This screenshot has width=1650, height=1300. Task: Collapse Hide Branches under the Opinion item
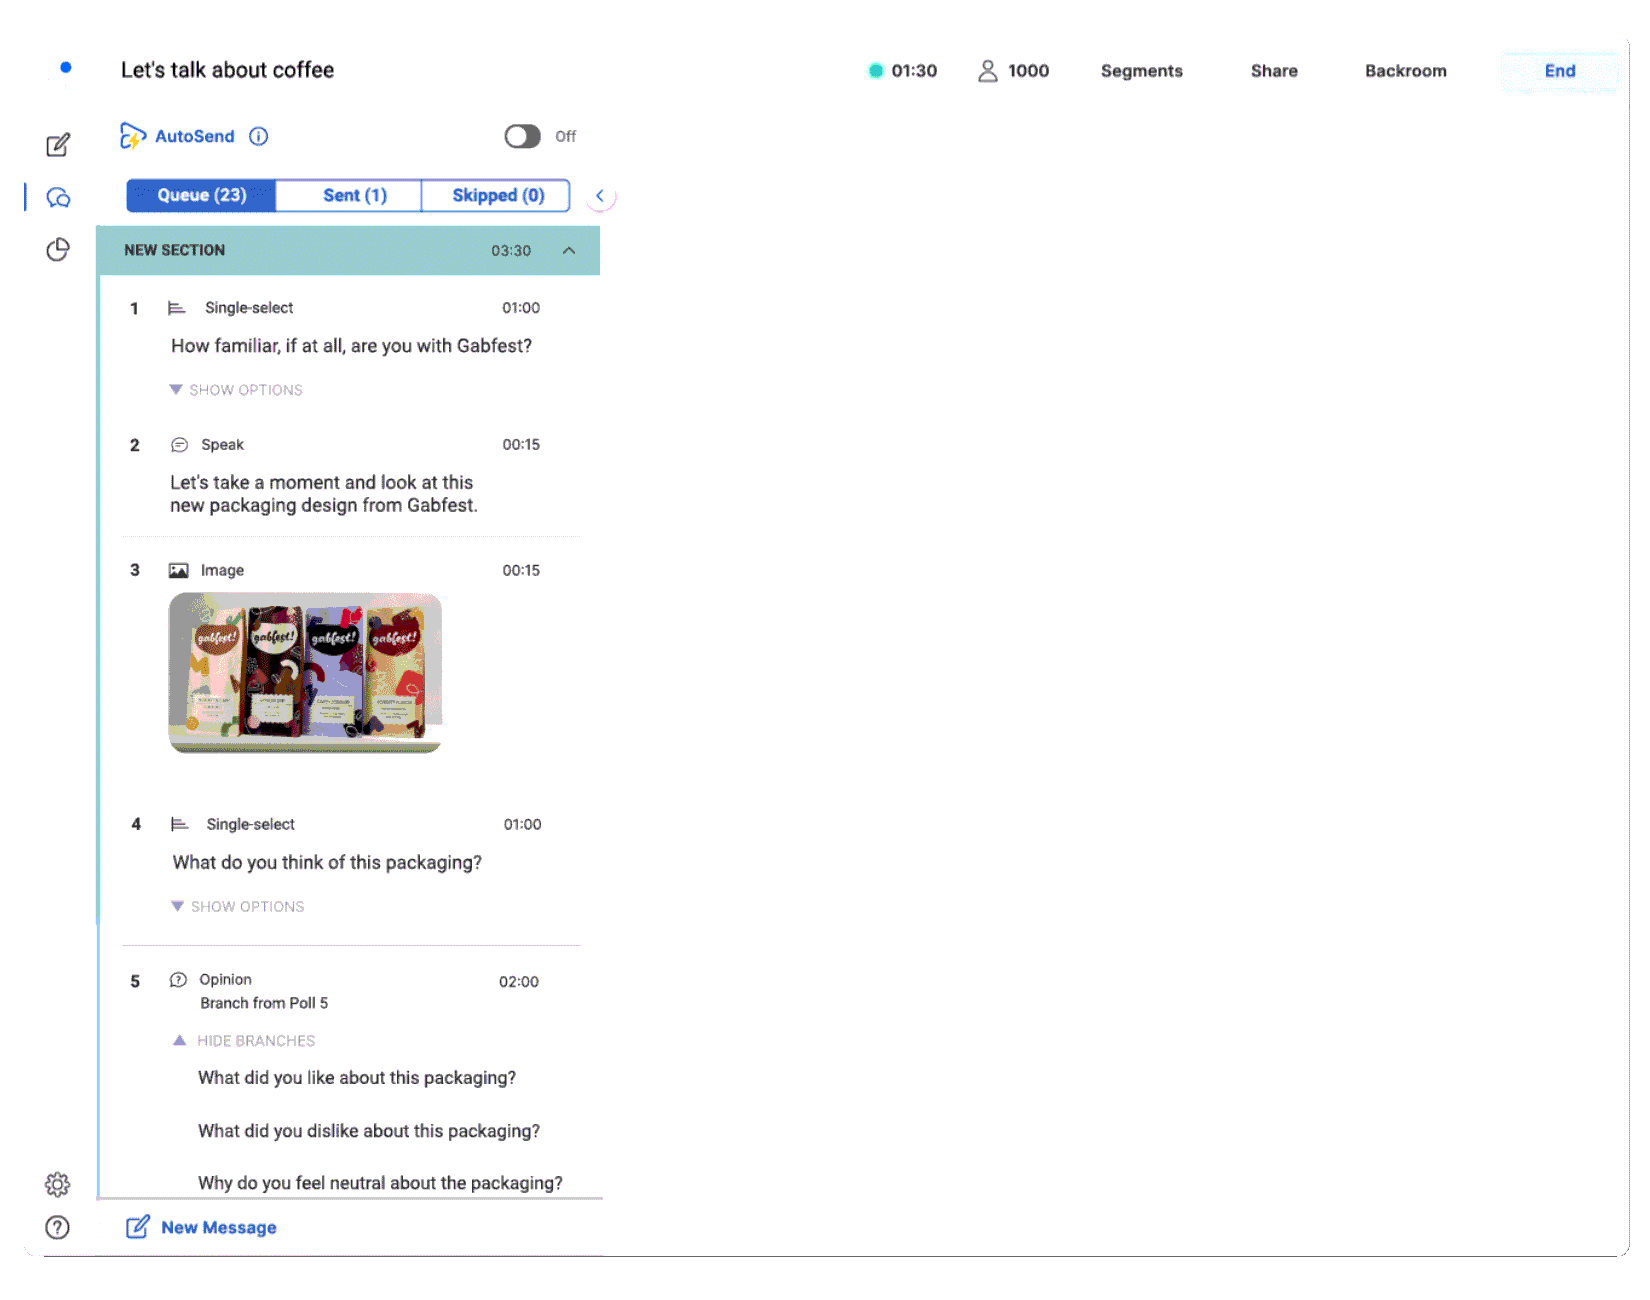pos(244,1040)
